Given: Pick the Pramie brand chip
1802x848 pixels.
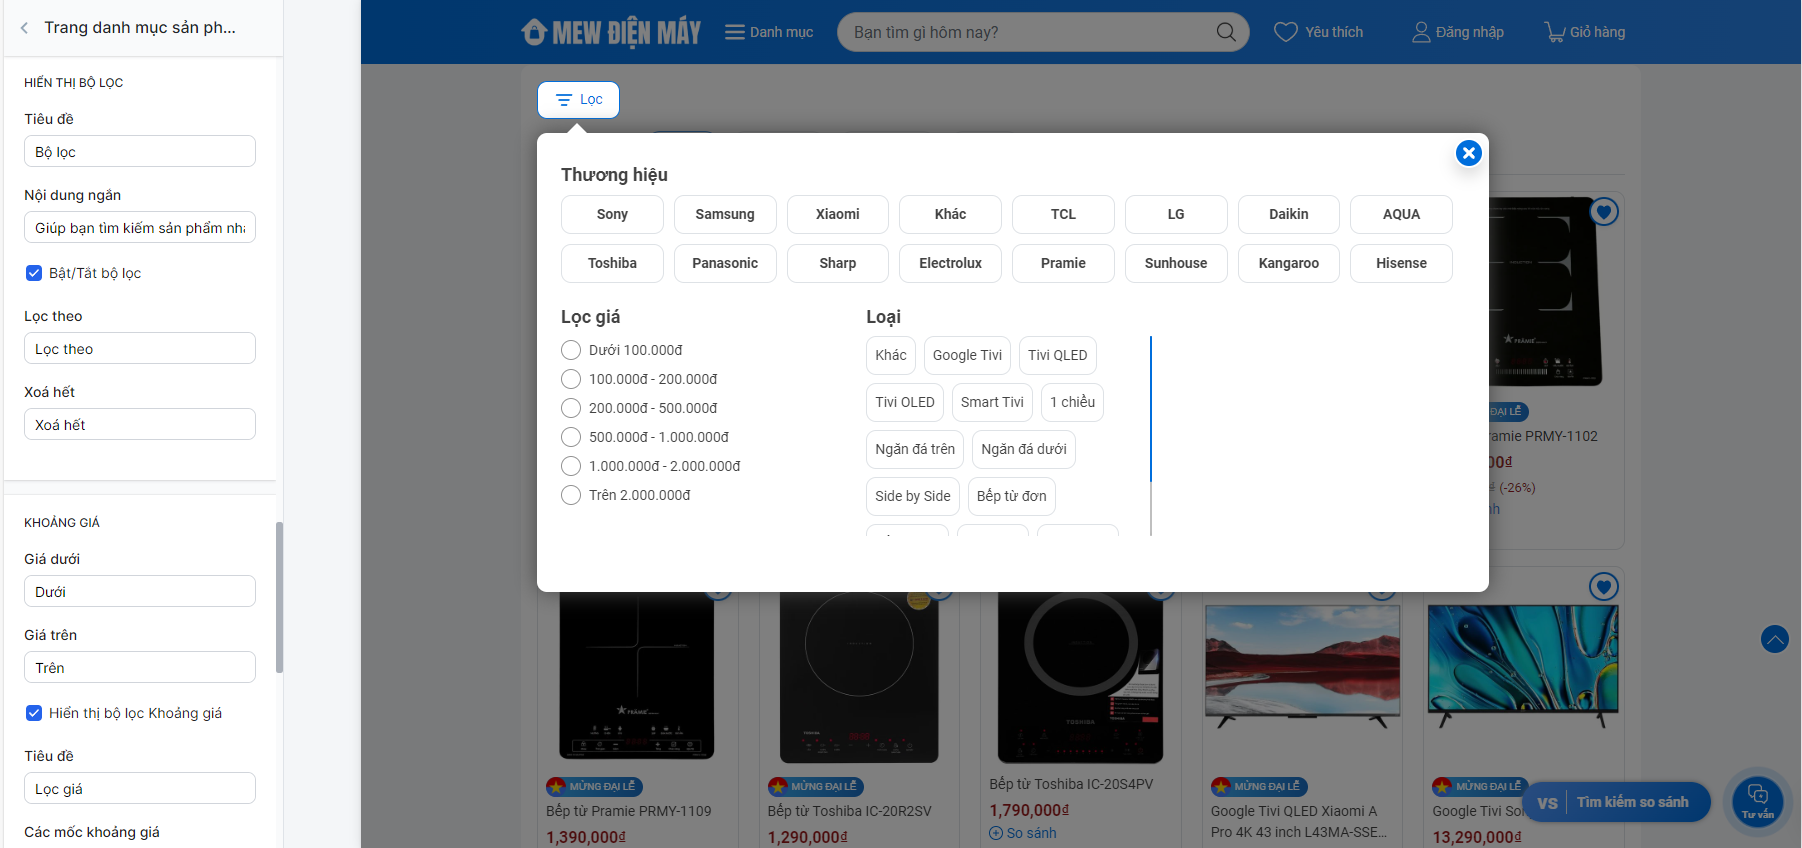Looking at the screenshot, I should [1063, 263].
